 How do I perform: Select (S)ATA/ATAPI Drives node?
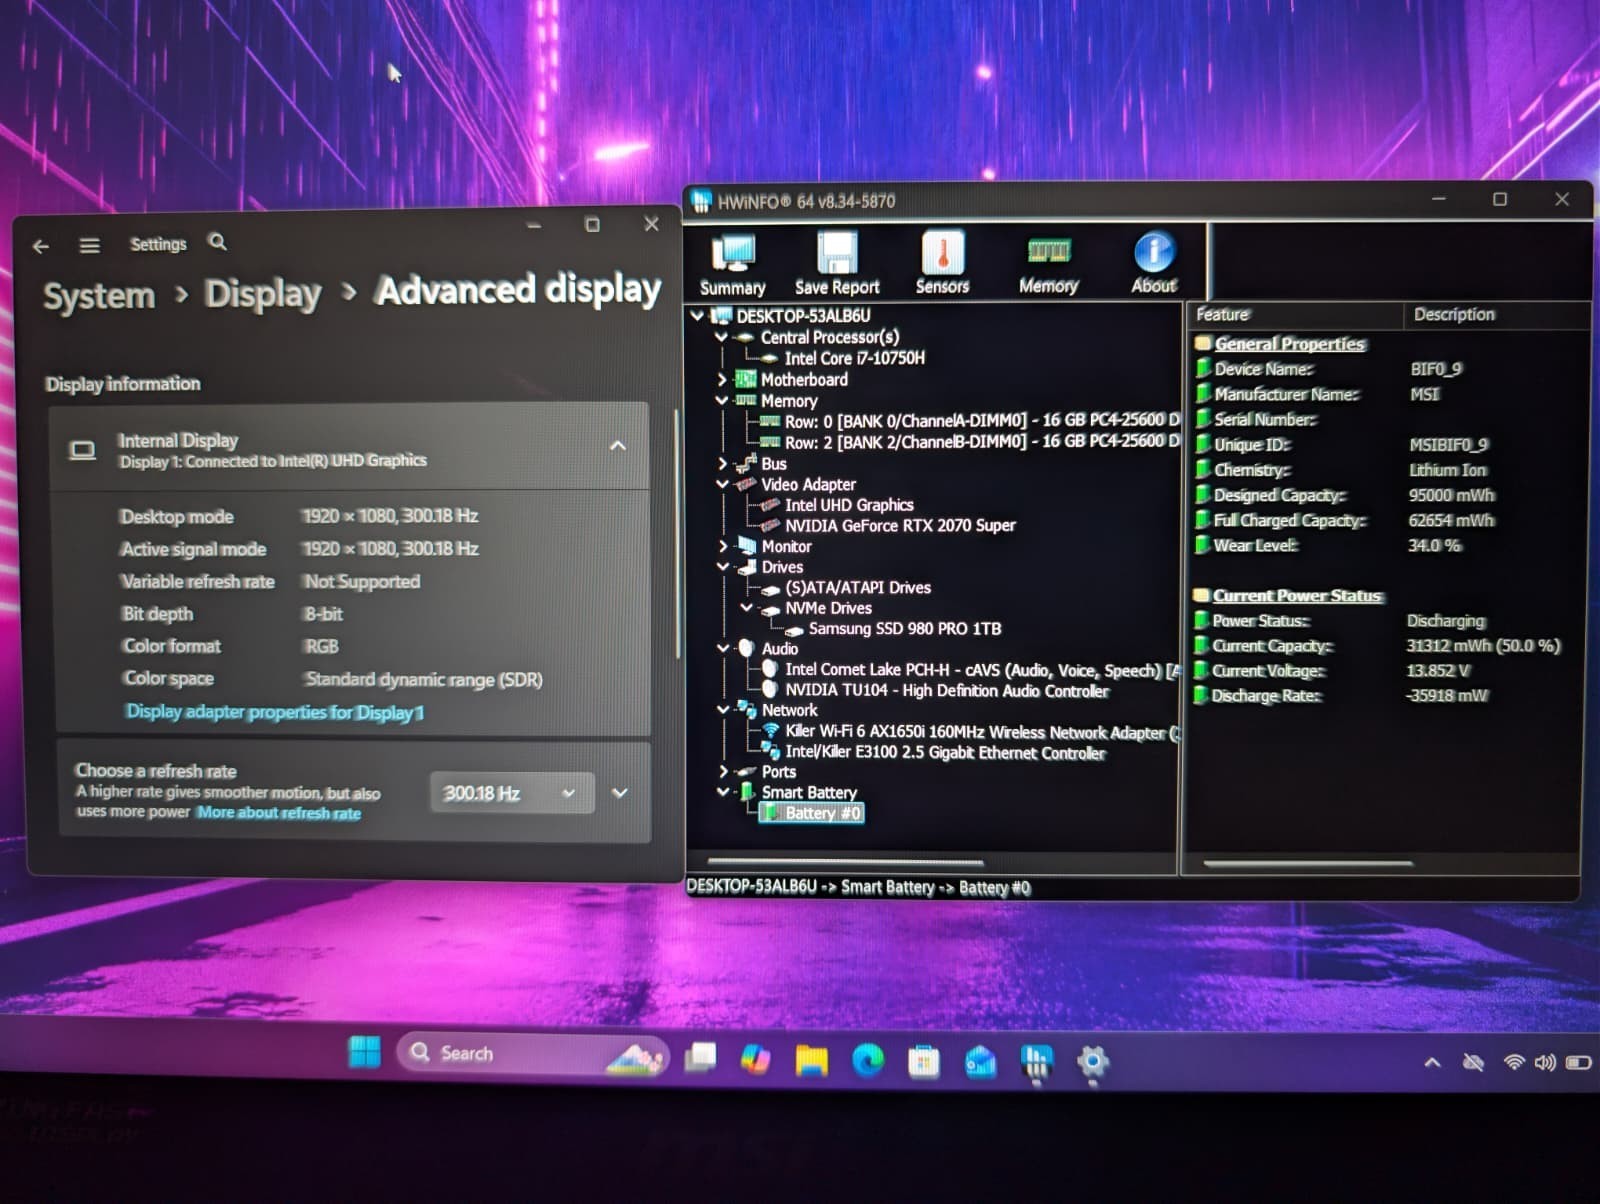[858, 587]
